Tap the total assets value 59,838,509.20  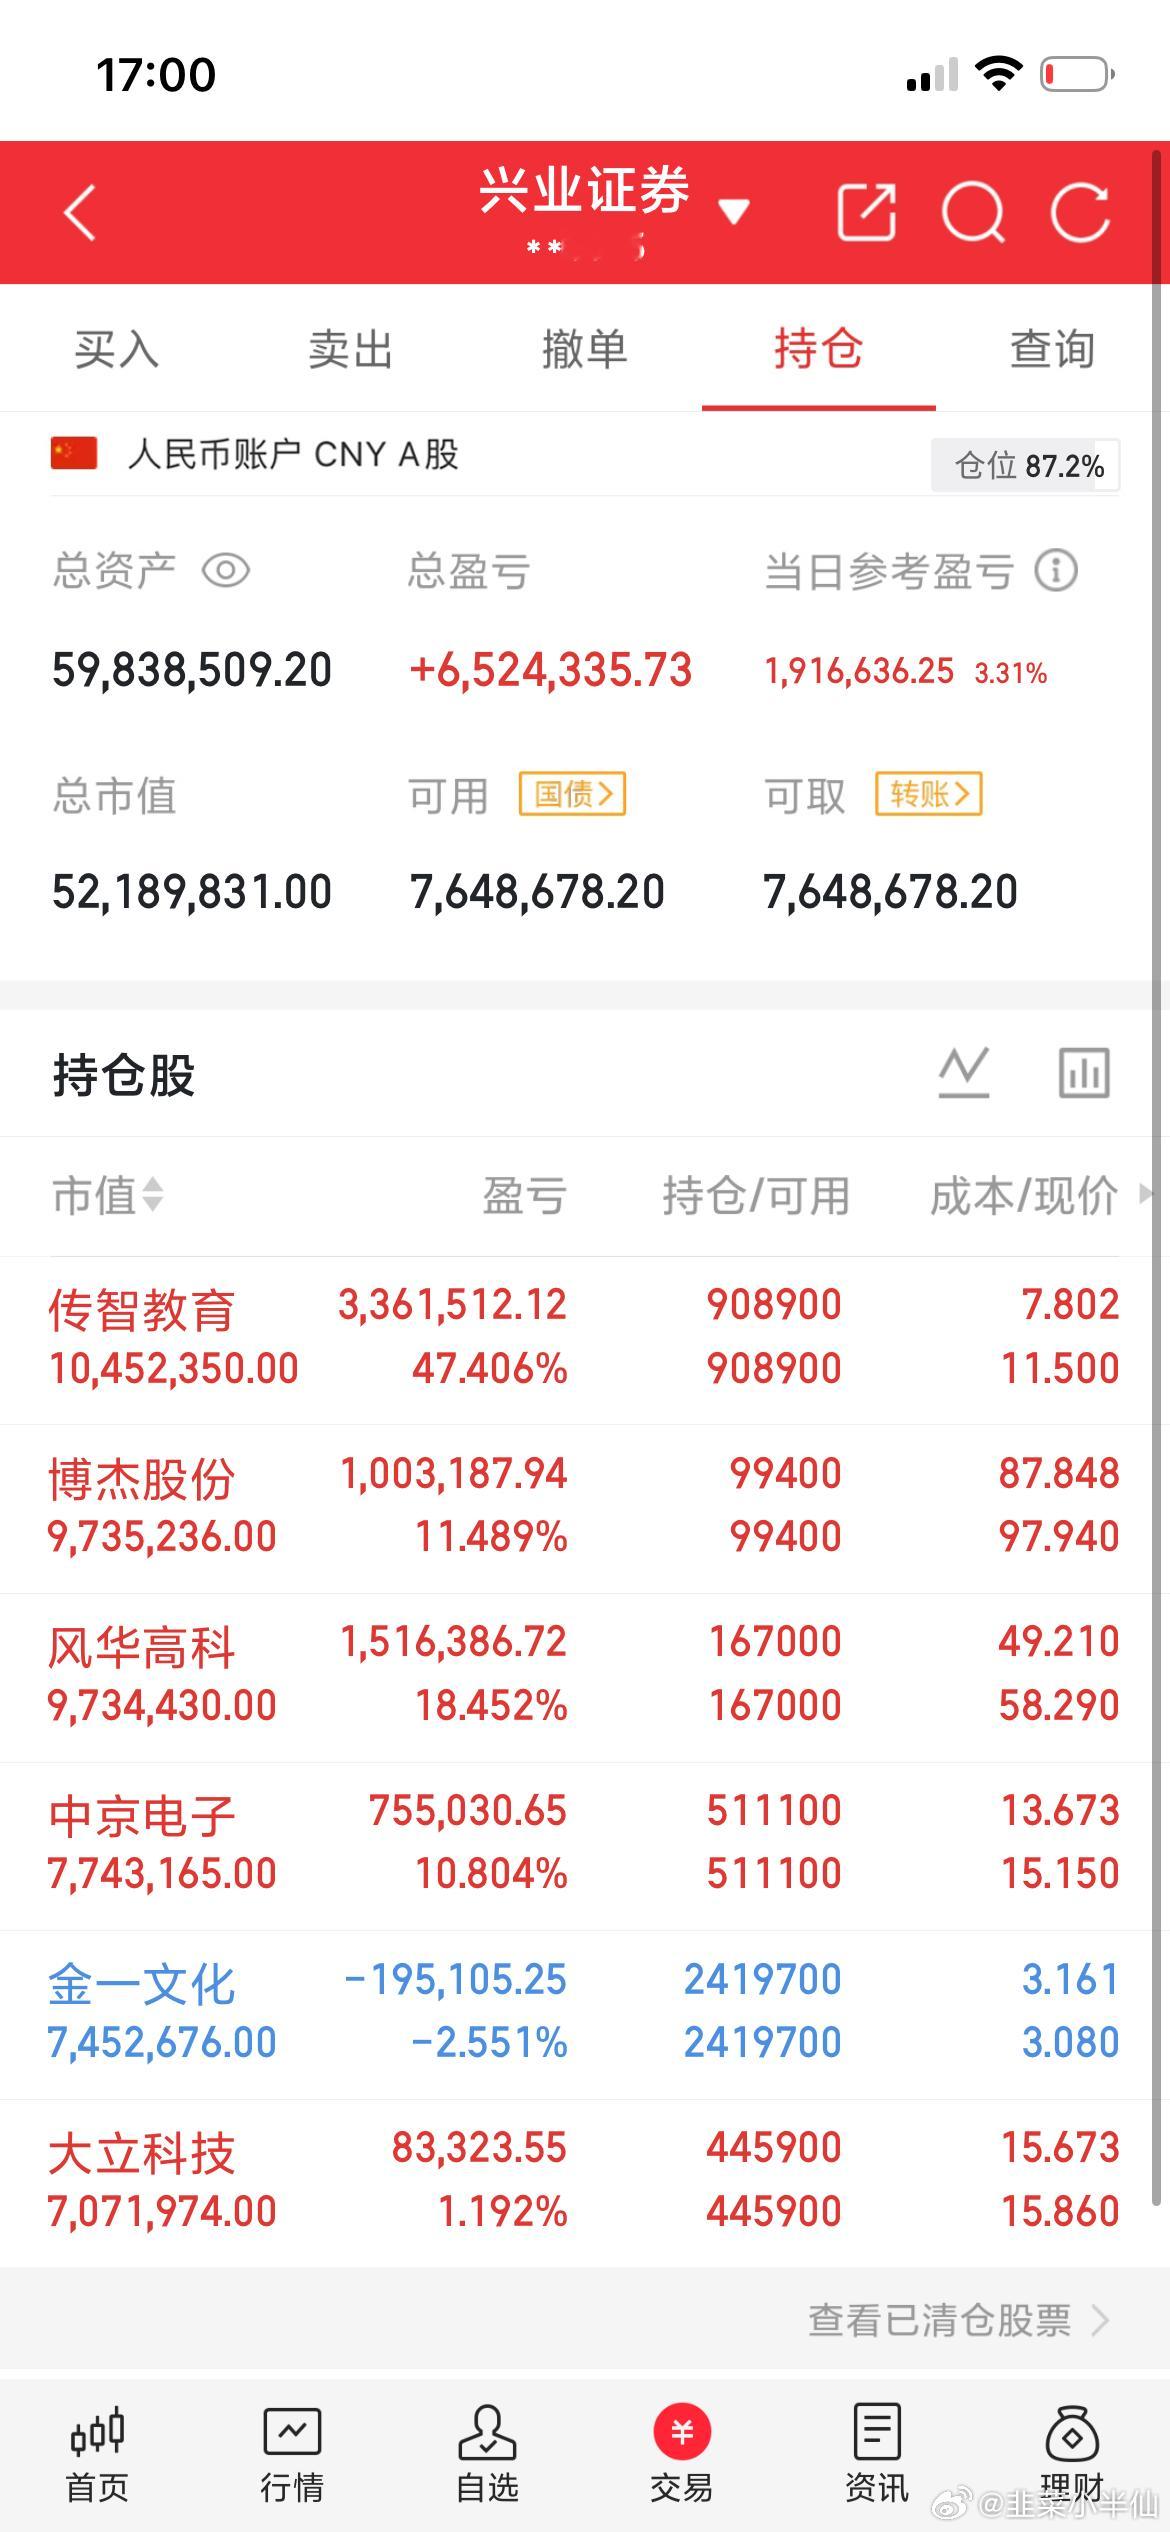[192, 670]
